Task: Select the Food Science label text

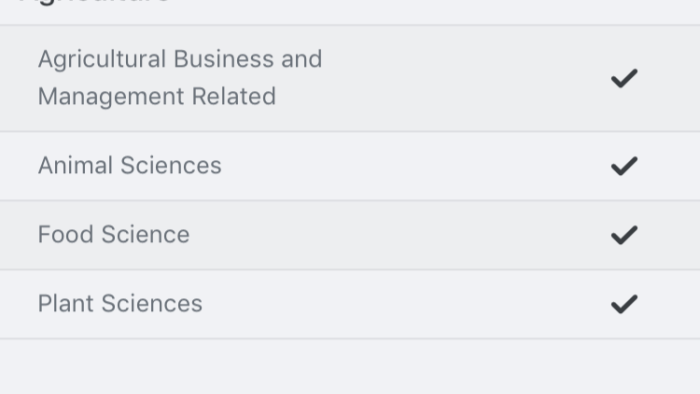Action: point(114,235)
